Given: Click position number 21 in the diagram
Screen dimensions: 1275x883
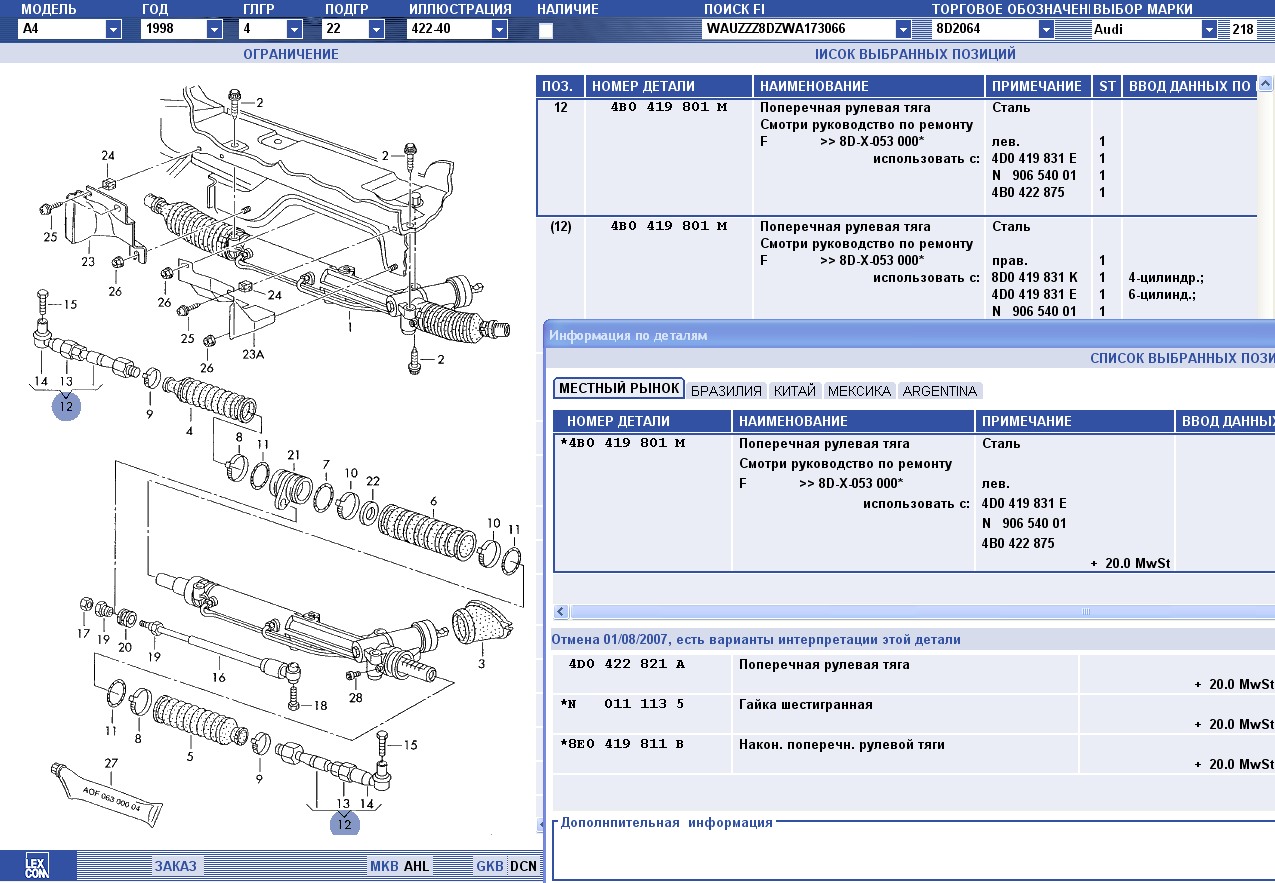Looking at the screenshot, I should pos(293,456).
